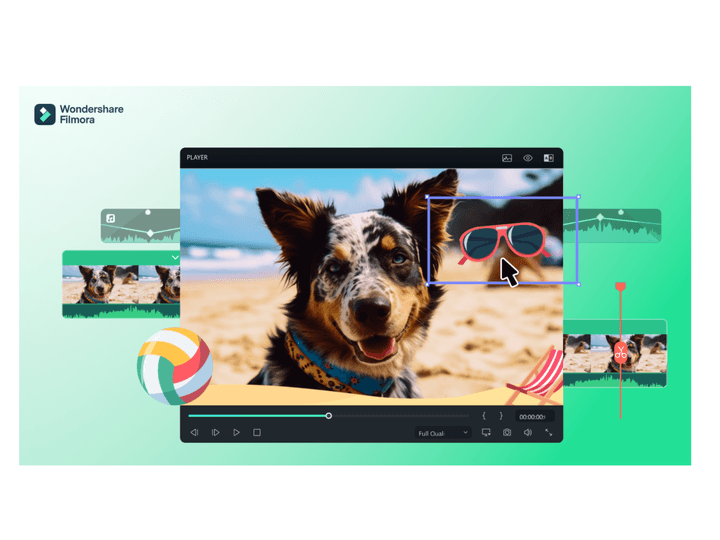Image resolution: width=720 pixels, height=540 pixels.
Task: Set mark in with left brace icon
Action: click(484, 416)
